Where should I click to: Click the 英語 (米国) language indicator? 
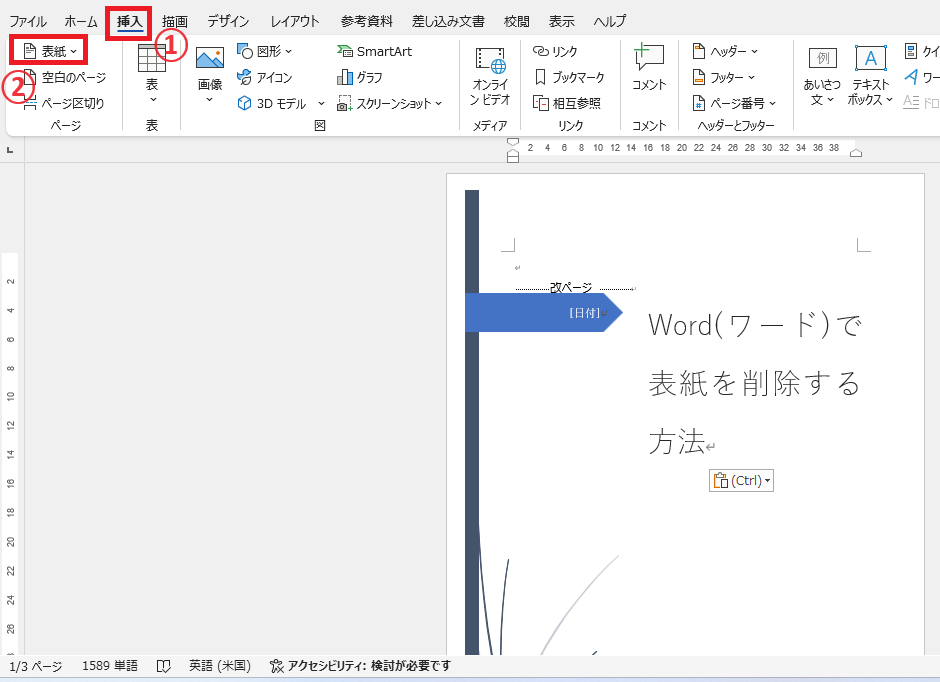pyautogui.click(x=219, y=666)
